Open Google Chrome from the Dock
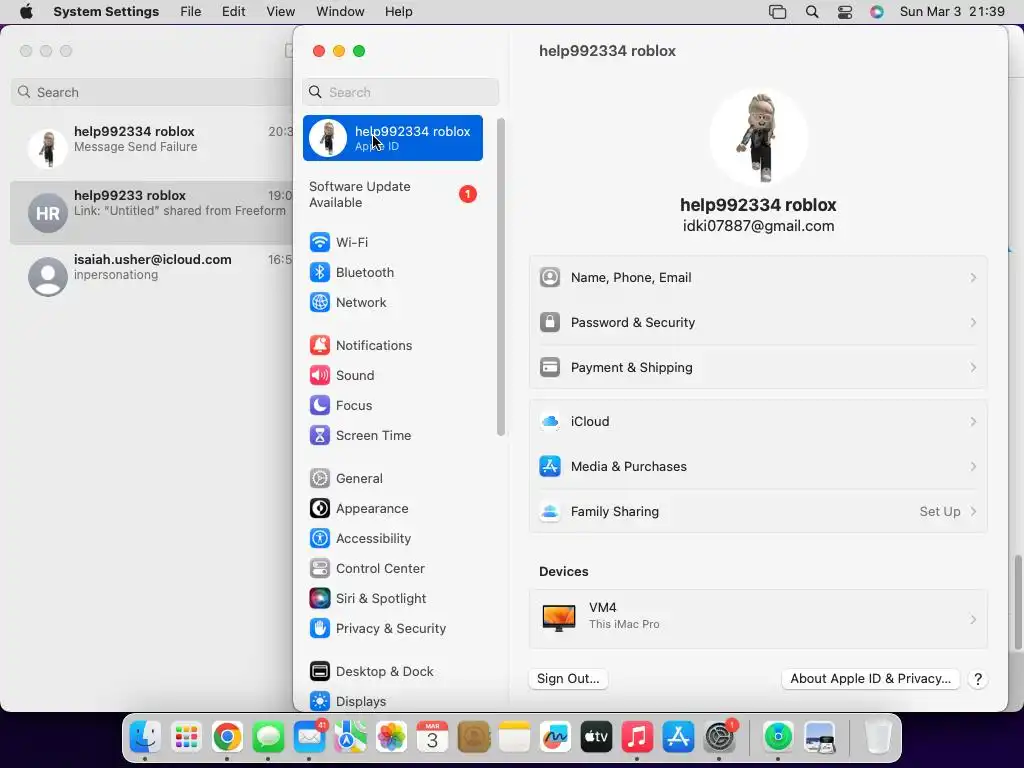 tap(227, 737)
